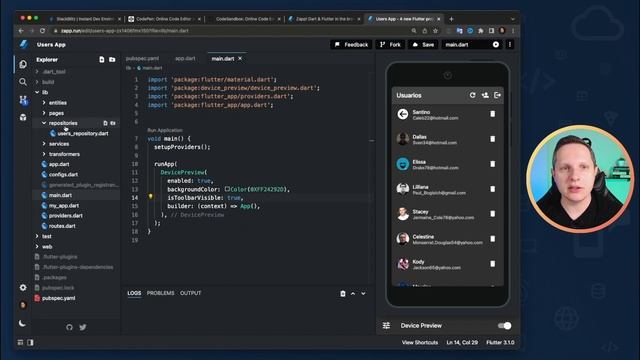The height and width of the screenshot is (360, 640).
Task: Open the Explorer files sidebar icon
Action: coord(23,64)
